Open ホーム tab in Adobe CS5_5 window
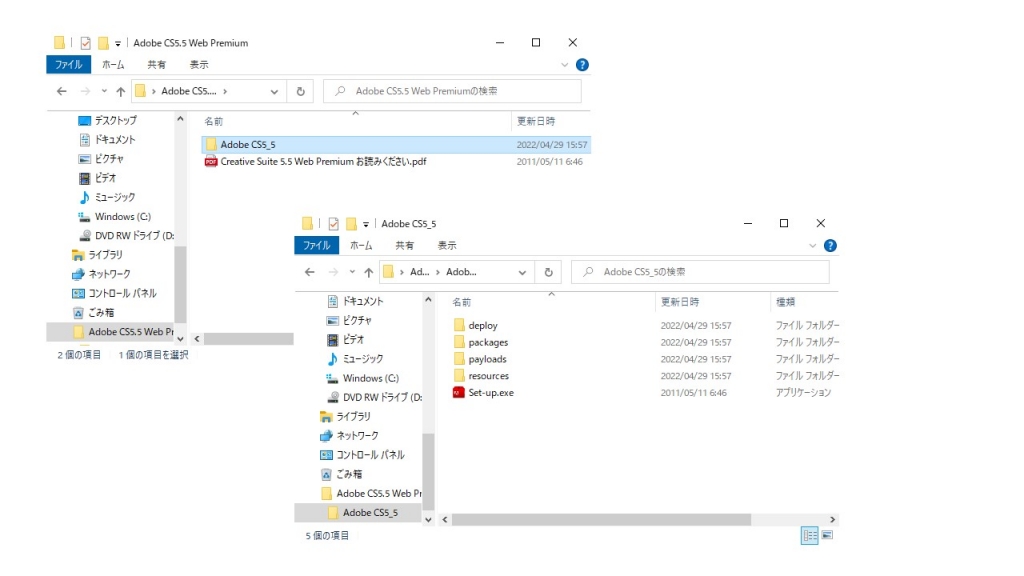The height and width of the screenshot is (576, 1024). [361, 246]
